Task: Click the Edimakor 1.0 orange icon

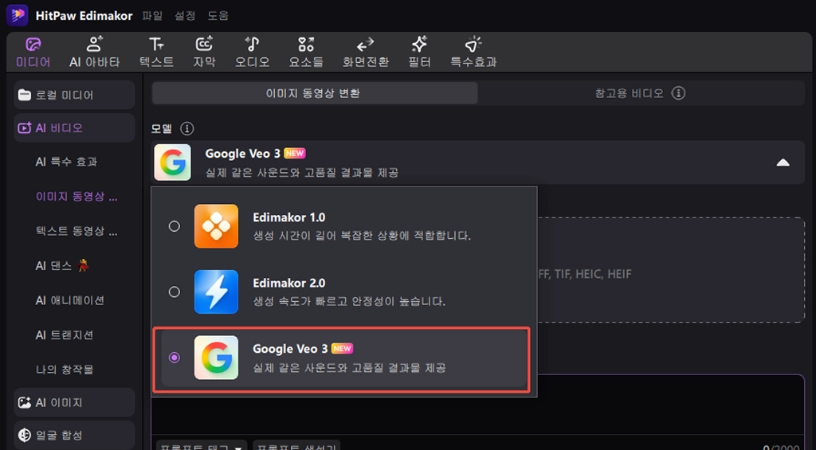Action: pyautogui.click(x=216, y=226)
